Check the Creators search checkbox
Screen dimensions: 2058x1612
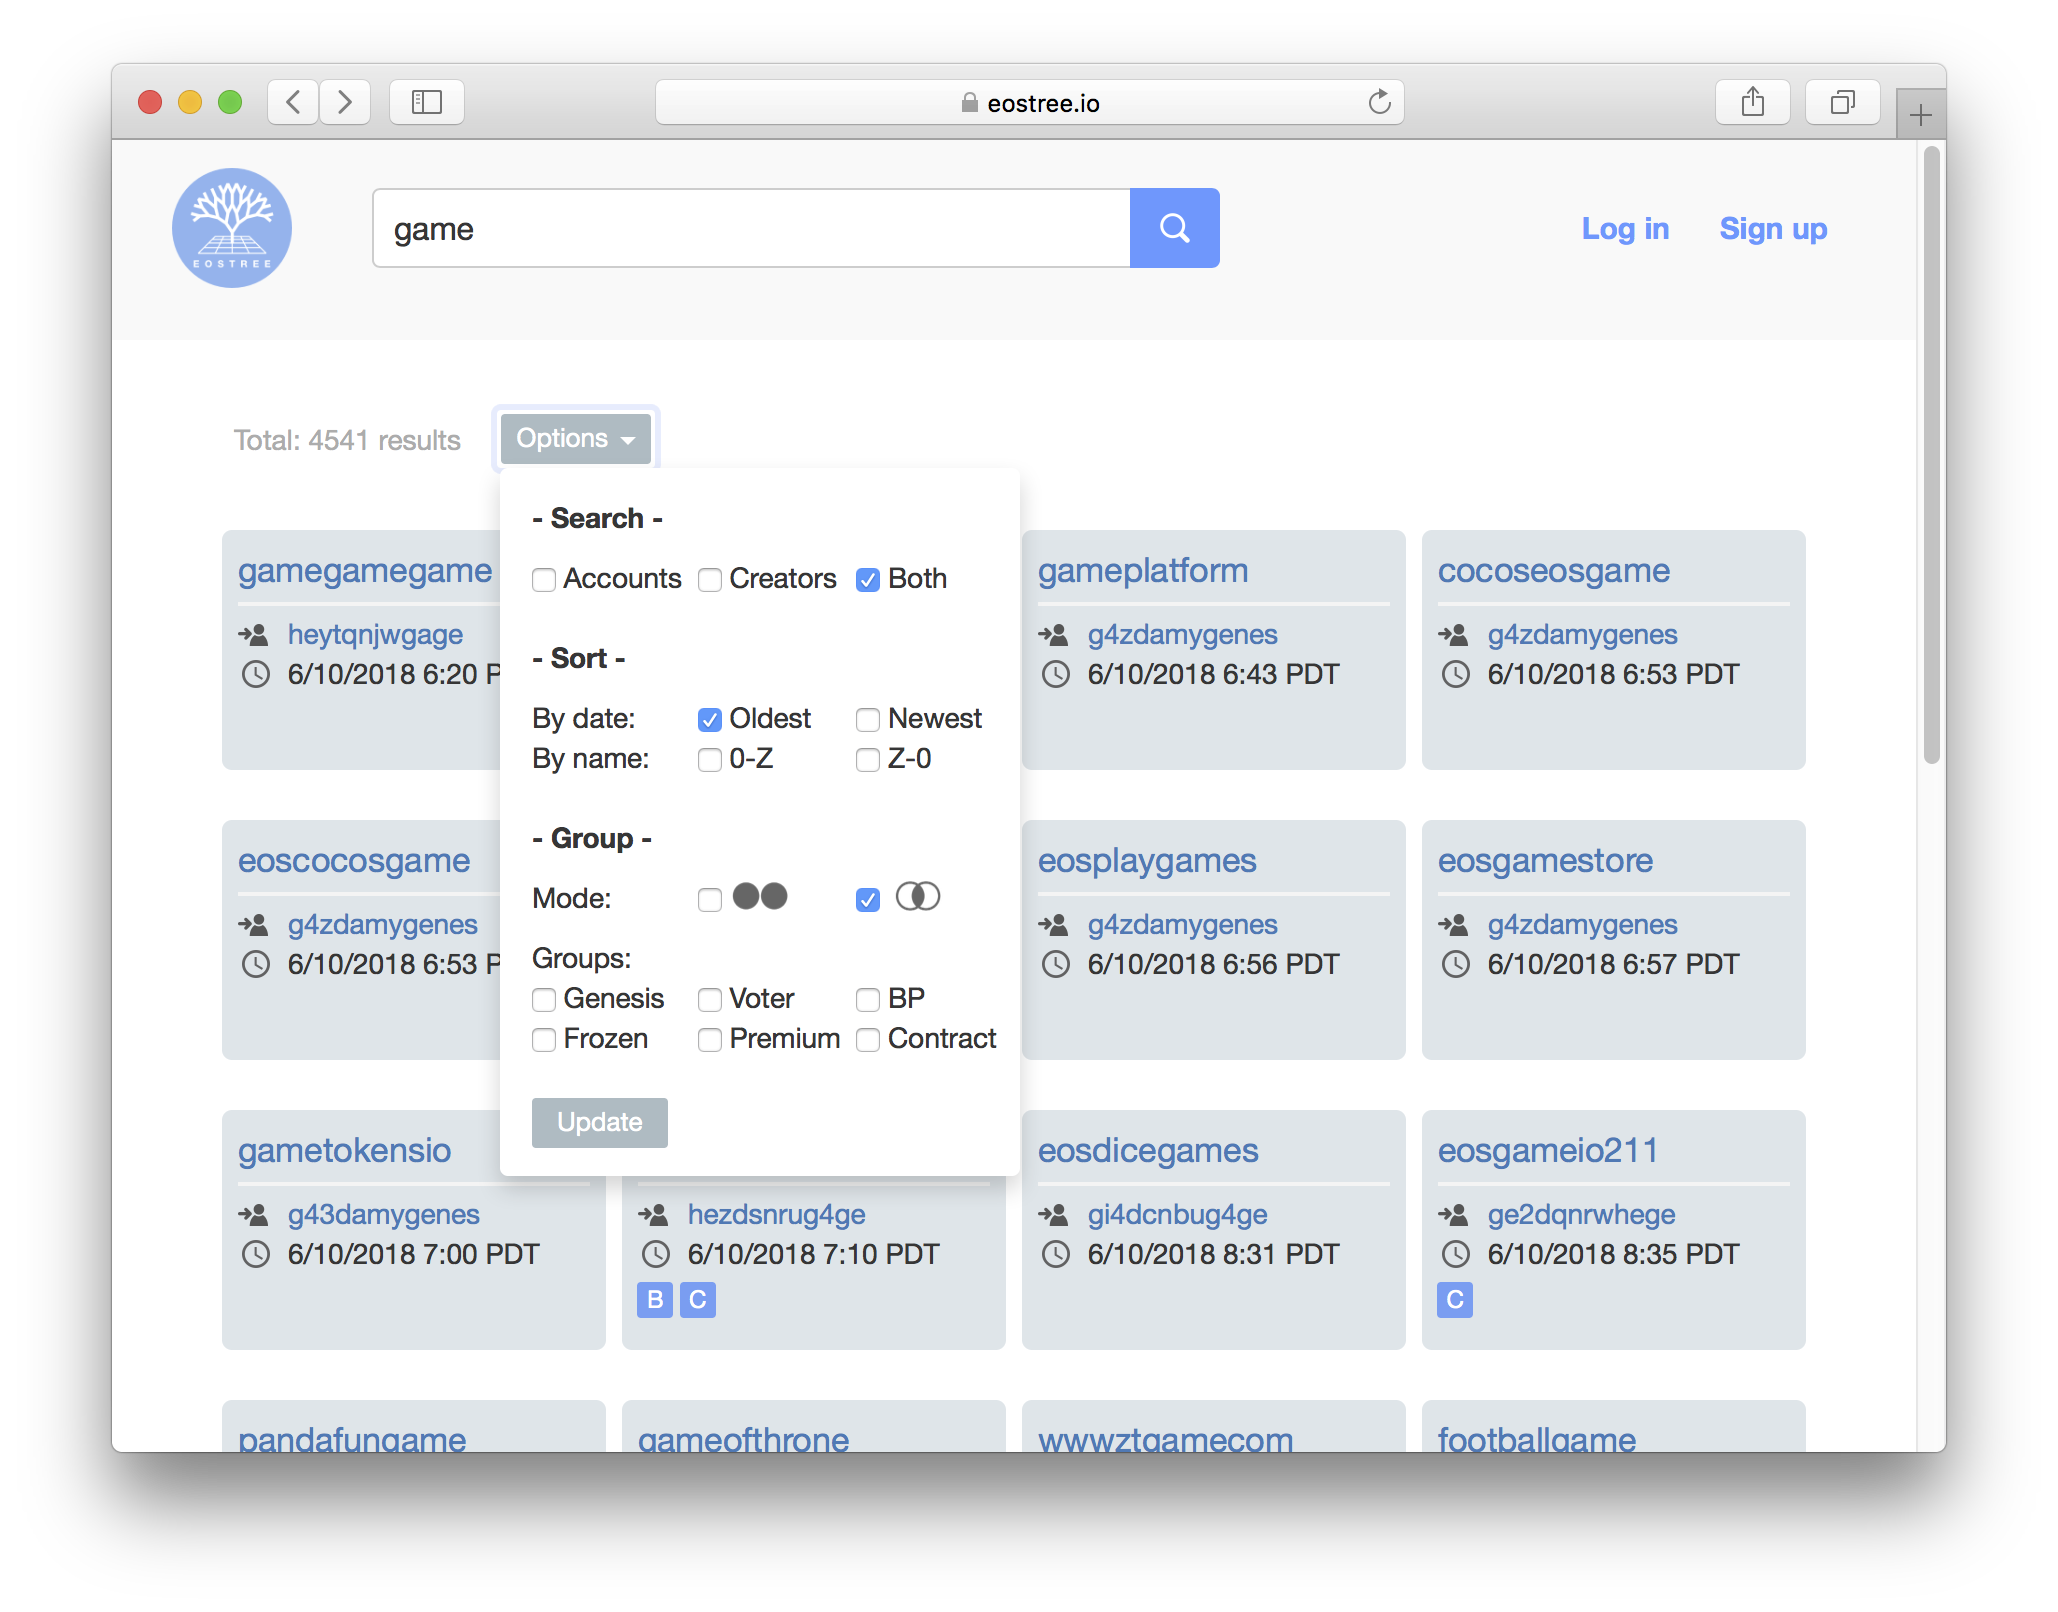[710, 580]
